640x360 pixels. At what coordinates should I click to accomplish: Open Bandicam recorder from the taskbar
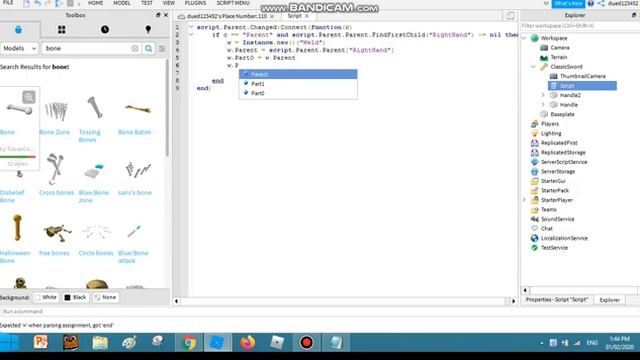tap(306, 342)
